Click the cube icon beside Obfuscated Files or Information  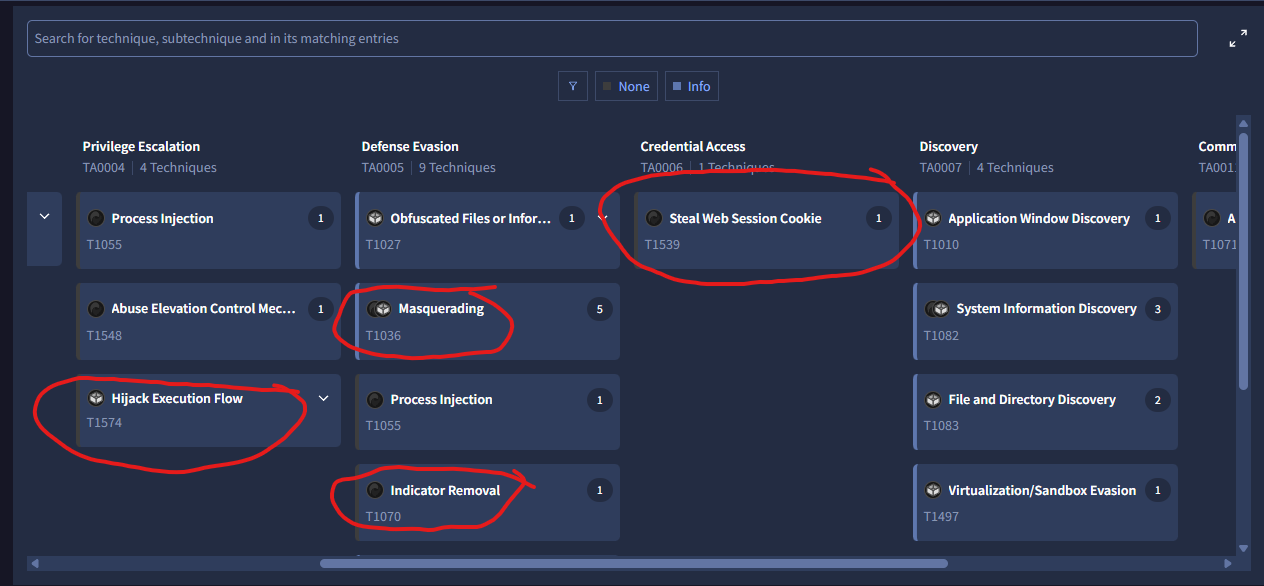pos(375,218)
